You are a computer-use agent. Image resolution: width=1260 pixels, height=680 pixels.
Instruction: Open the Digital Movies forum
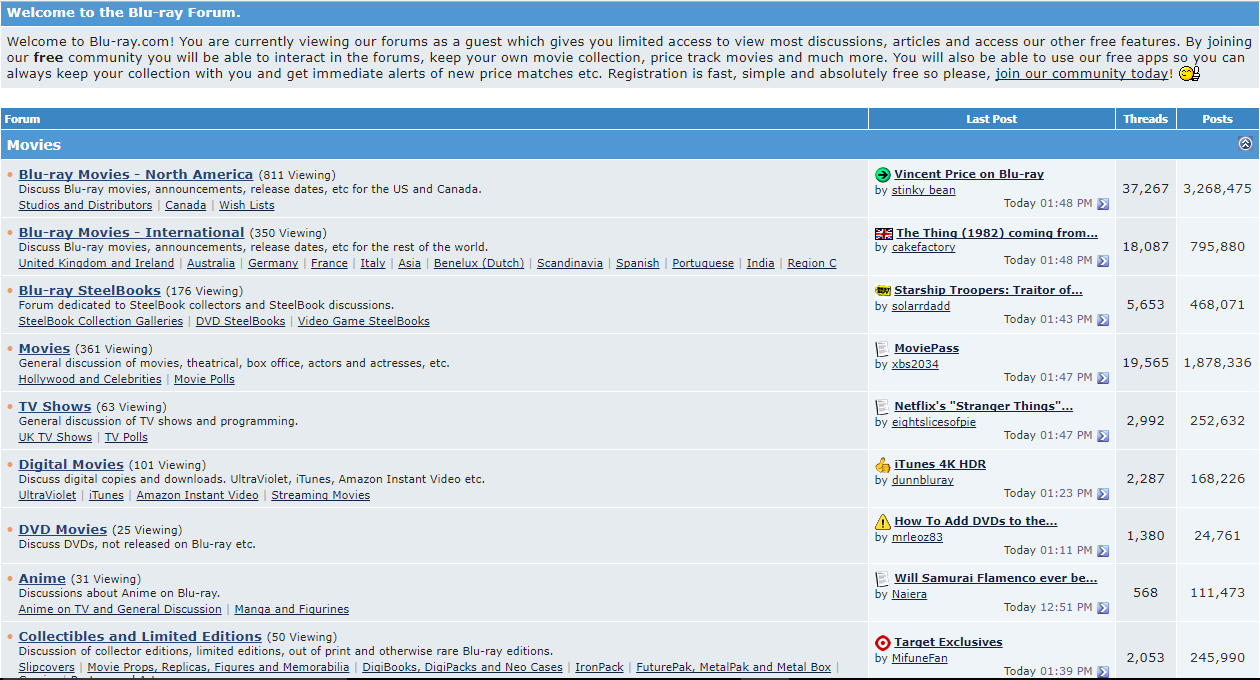click(71, 465)
